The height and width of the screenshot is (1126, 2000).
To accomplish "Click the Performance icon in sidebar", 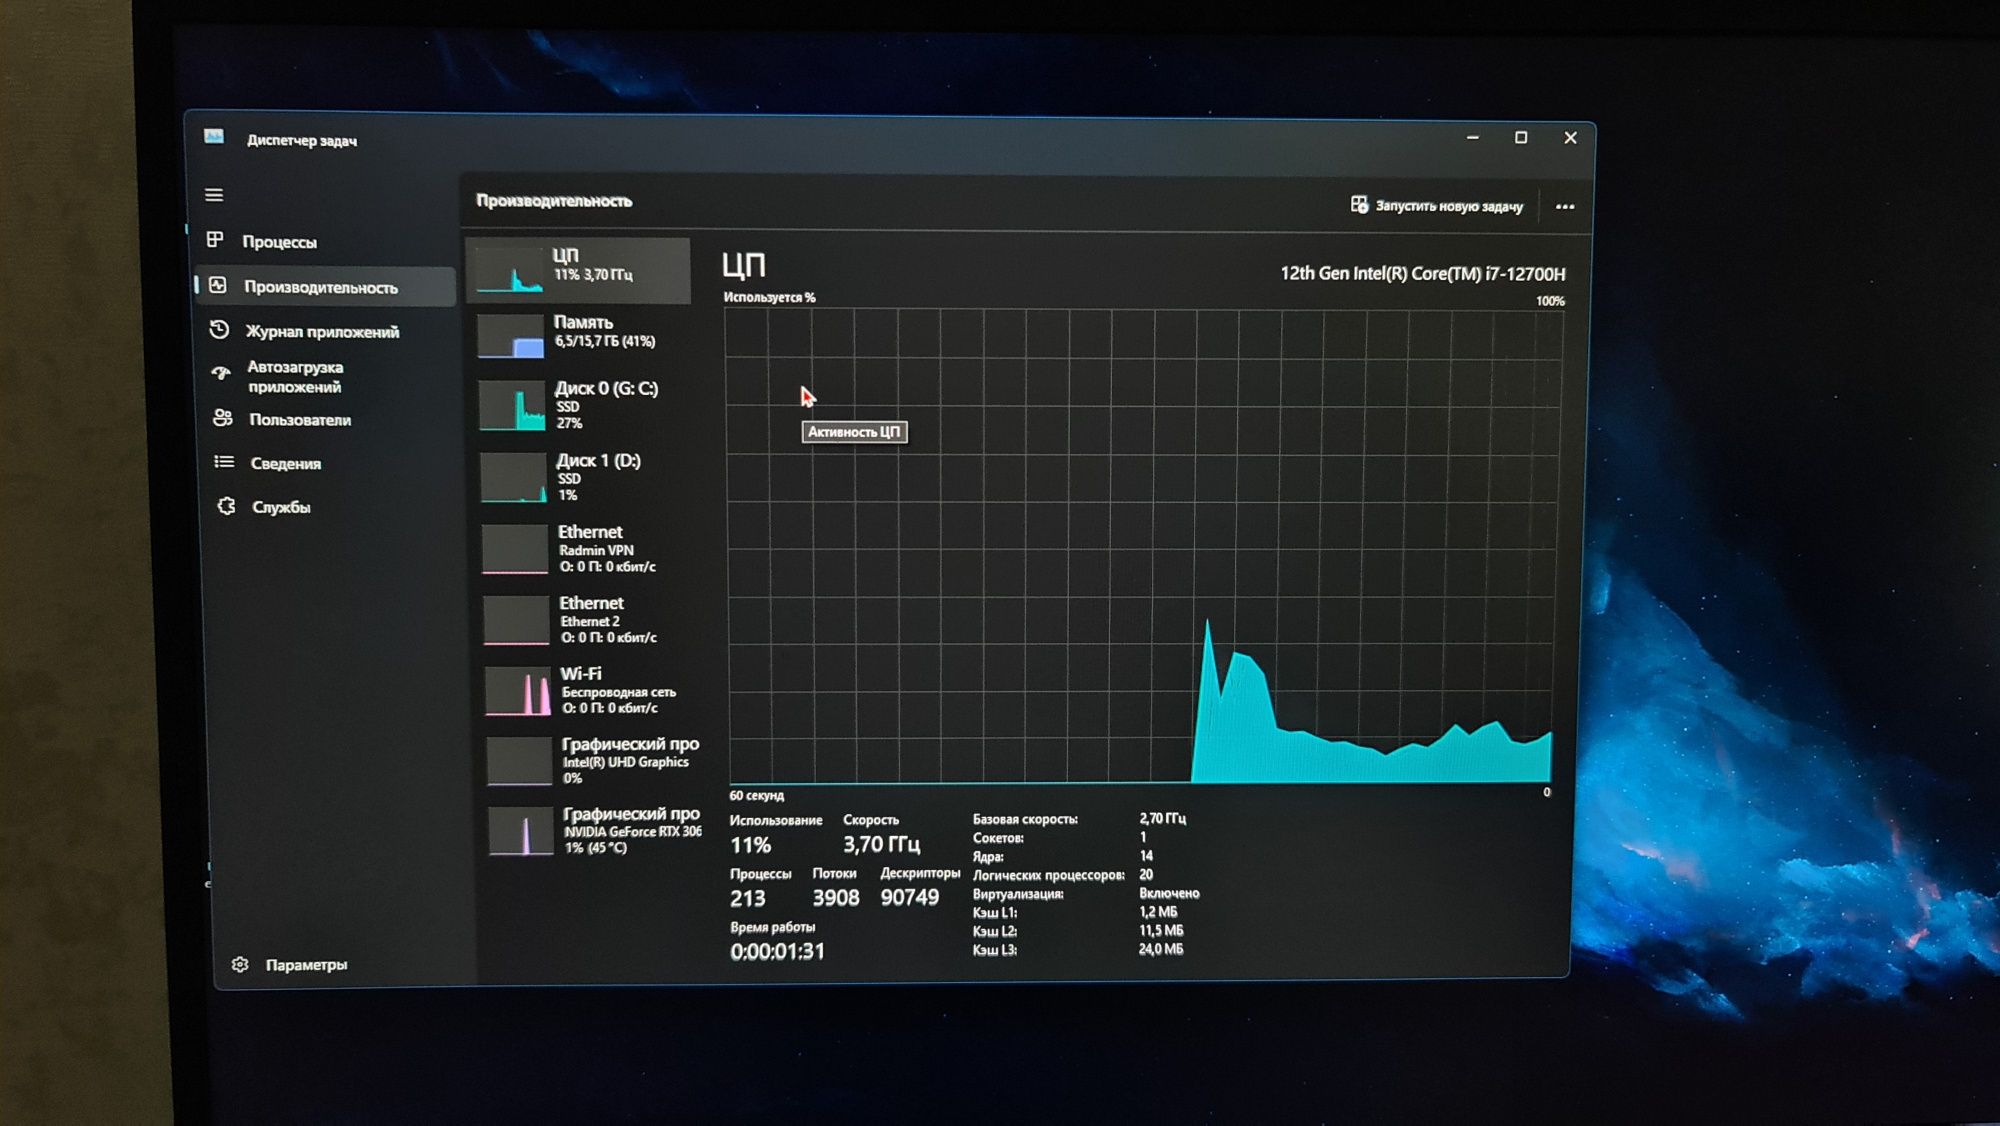I will click(x=218, y=285).
